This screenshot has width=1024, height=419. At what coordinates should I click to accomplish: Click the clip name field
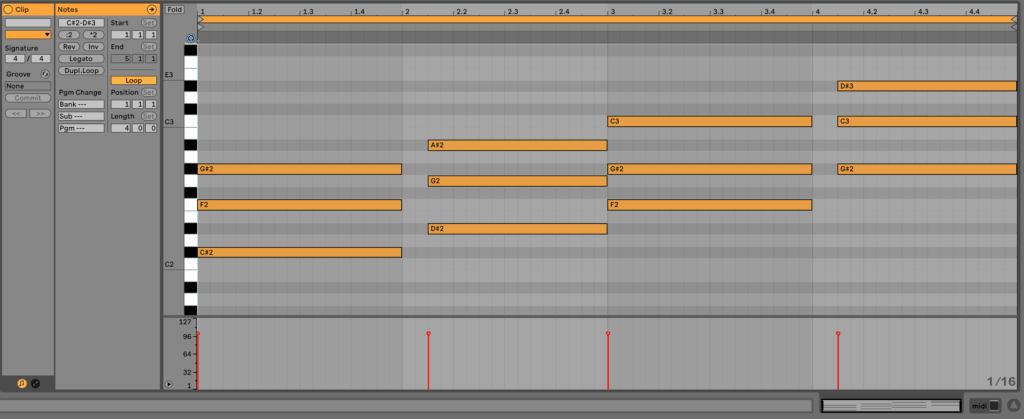(x=28, y=23)
